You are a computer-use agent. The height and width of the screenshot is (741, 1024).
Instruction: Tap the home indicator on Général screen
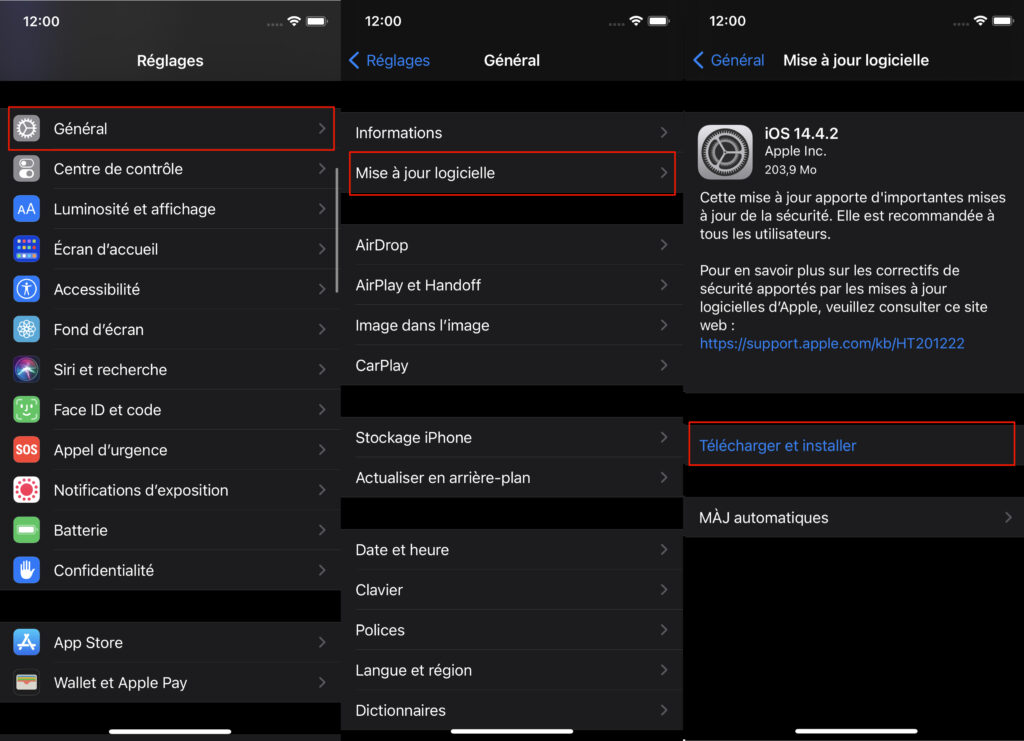point(512,731)
